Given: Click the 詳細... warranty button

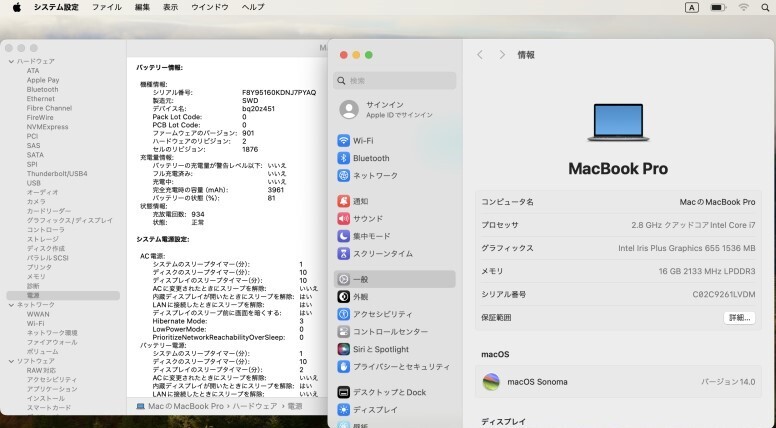Looking at the screenshot, I should point(739,318).
